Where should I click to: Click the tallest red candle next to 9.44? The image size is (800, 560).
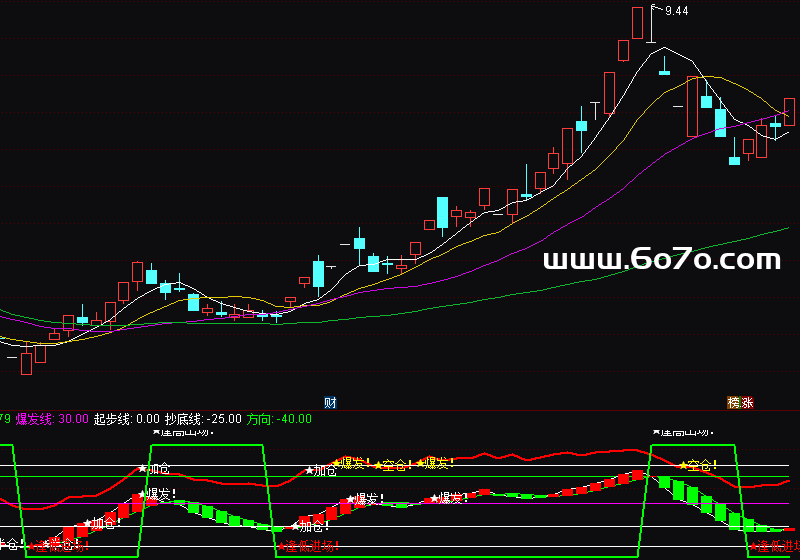tap(637, 22)
